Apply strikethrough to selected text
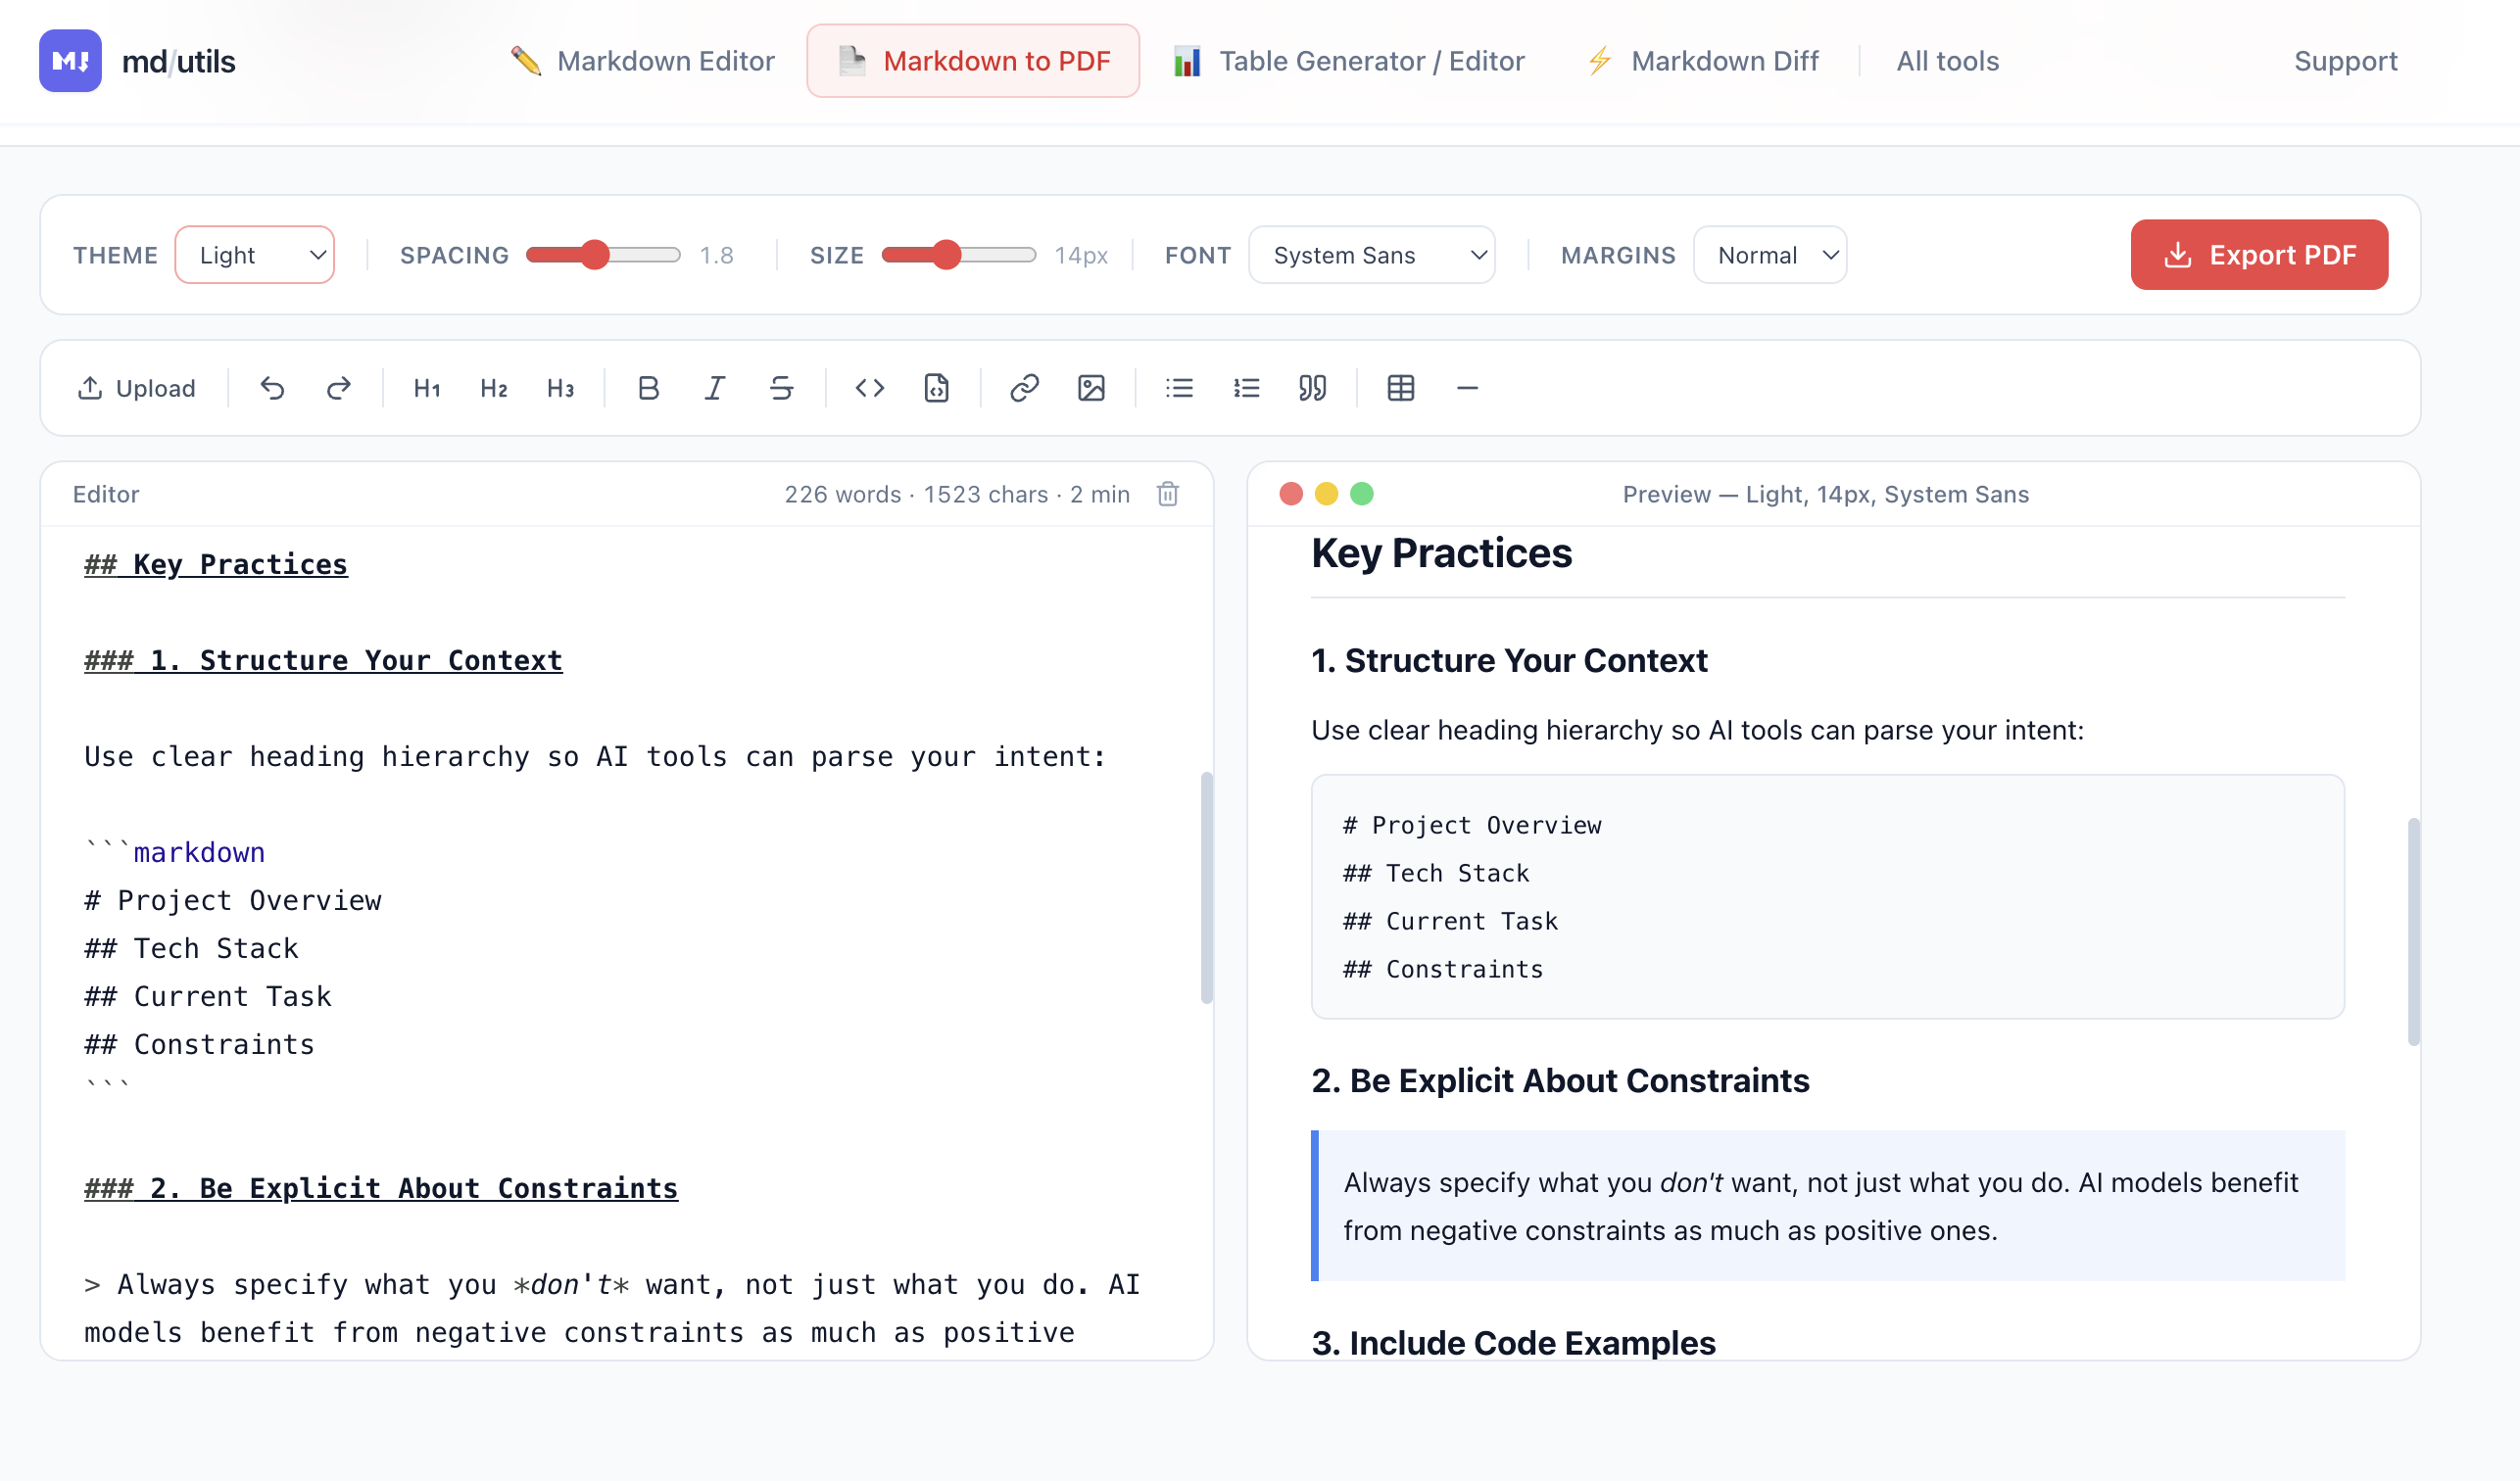 [782, 388]
